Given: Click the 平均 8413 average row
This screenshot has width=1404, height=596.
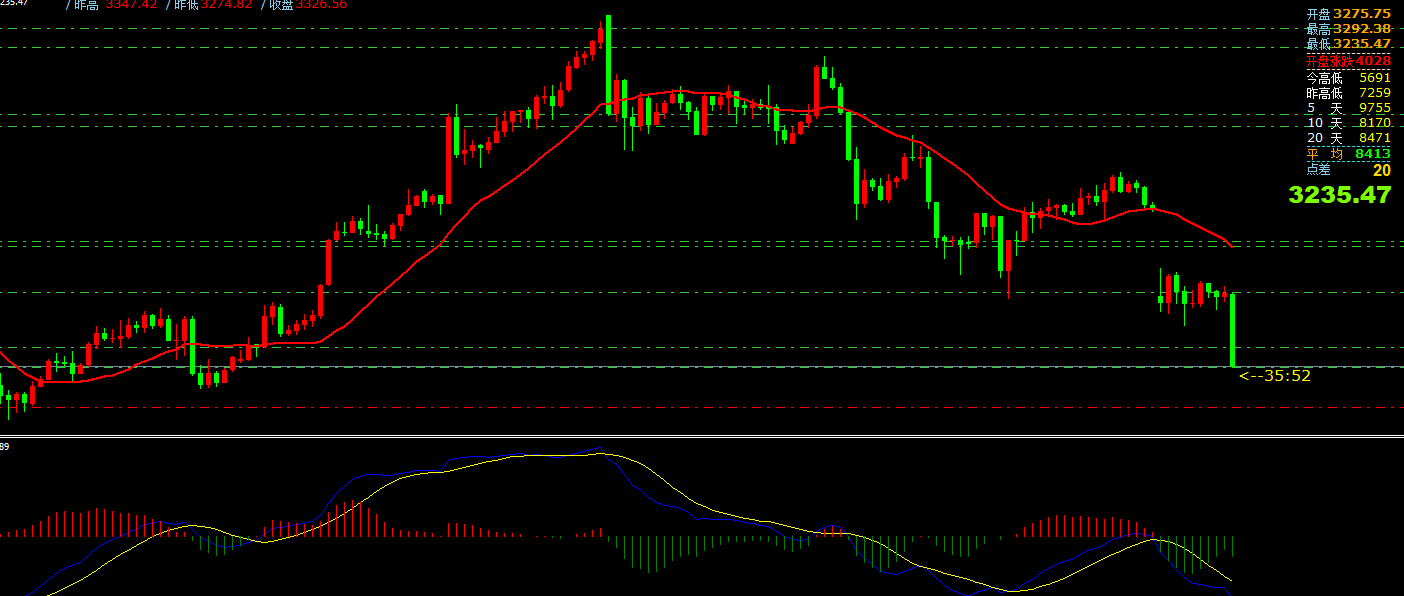Looking at the screenshot, I should [x=1348, y=153].
